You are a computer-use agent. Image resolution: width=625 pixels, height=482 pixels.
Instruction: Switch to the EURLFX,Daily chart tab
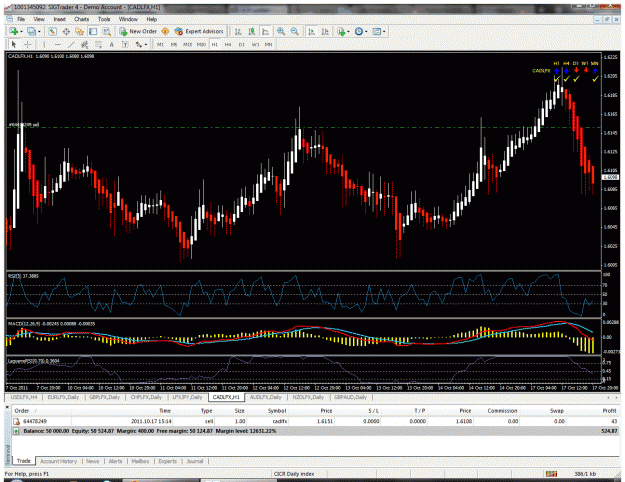tap(61, 397)
